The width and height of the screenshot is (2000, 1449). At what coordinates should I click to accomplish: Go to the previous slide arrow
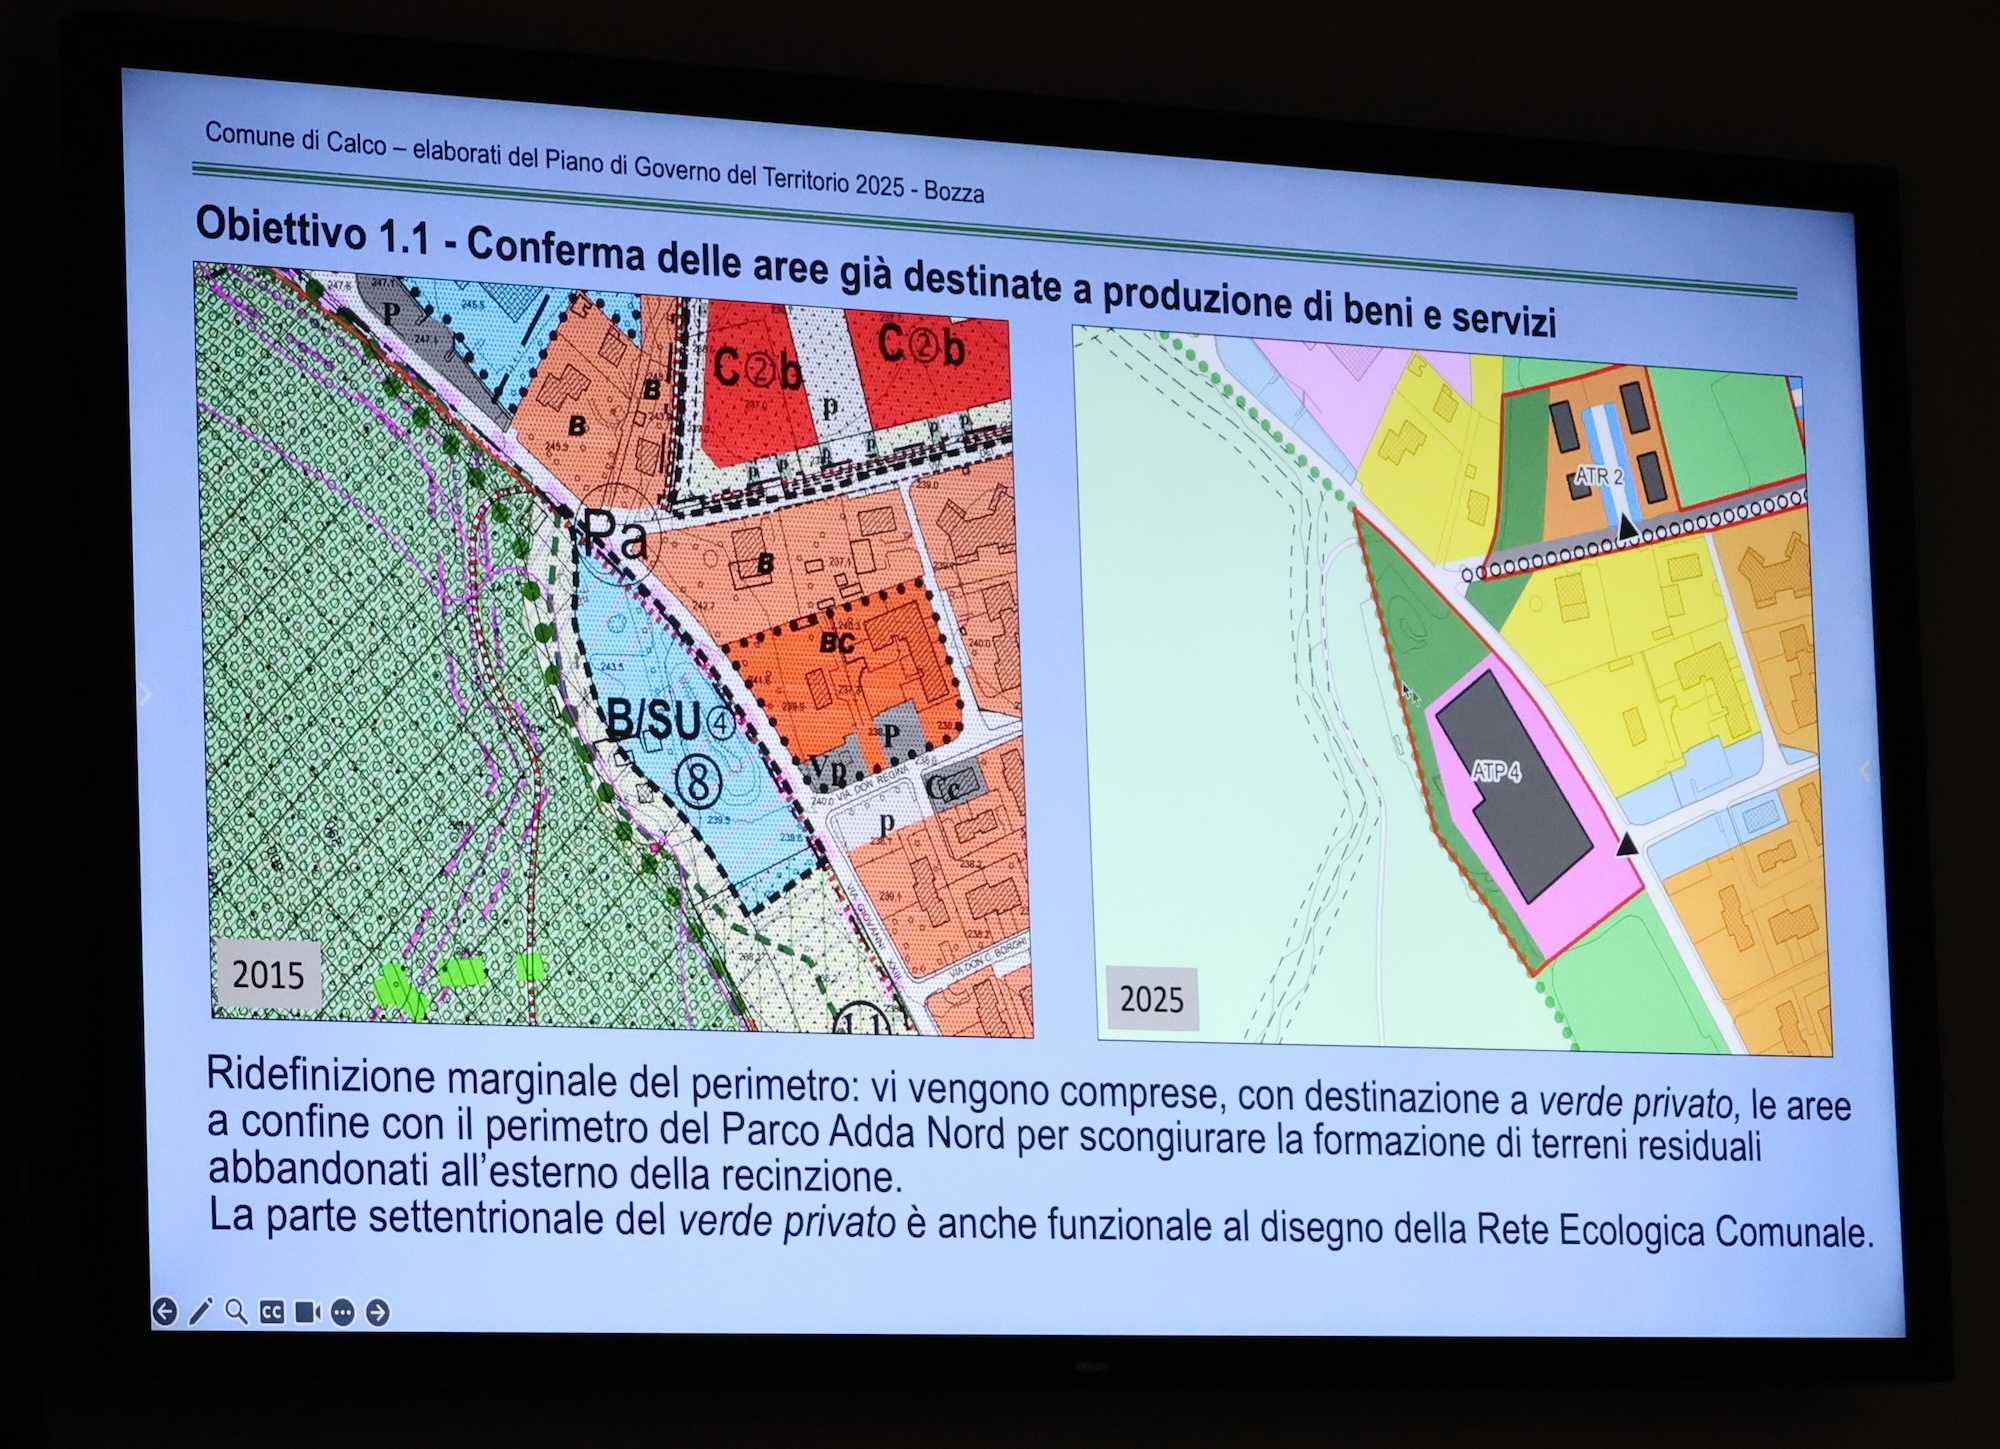165,1311
